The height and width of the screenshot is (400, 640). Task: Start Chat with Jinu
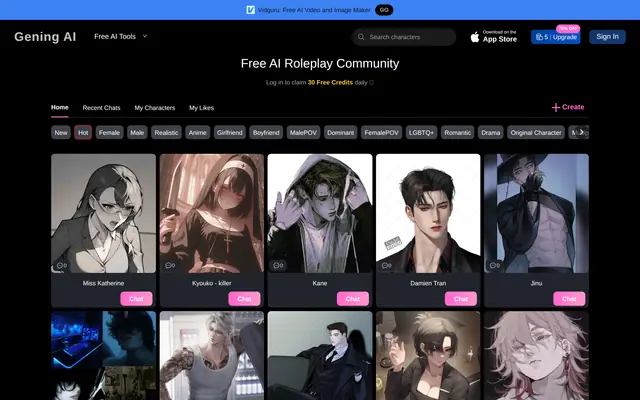[x=569, y=299]
